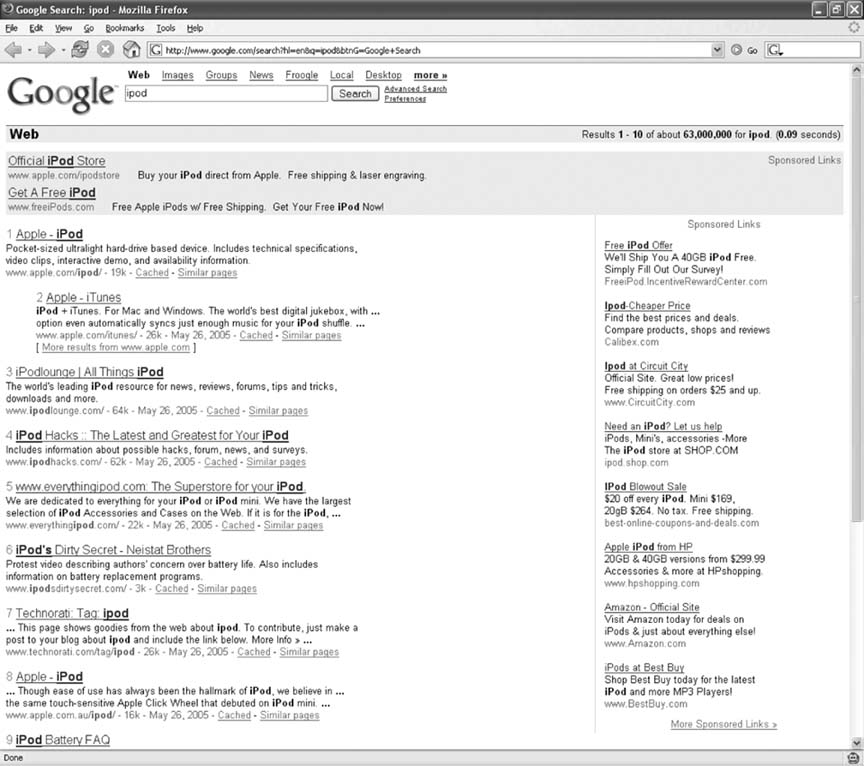Click More Sponsored Links
The width and height of the screenshot is (864, 766).
(723, 724)
